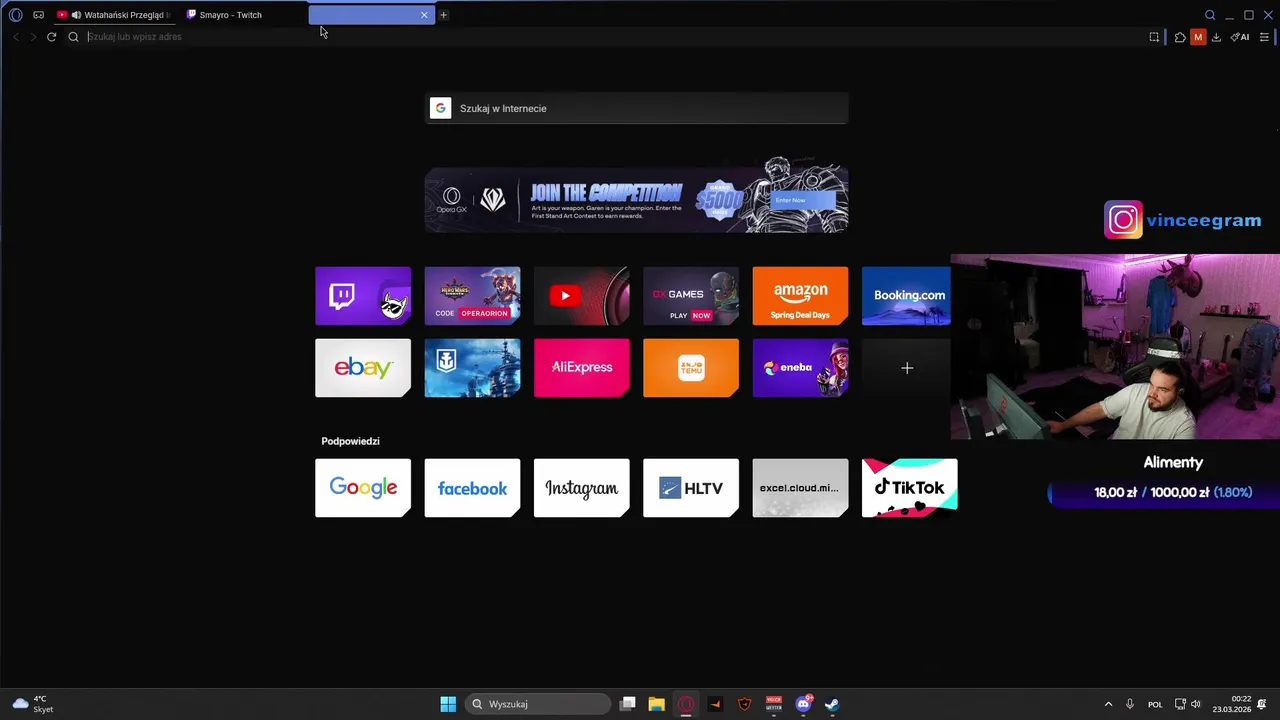This screenshot has height=720, width=1280.
Task: Open the AliExpress speed dial tile
Action: pyautogui.click(x=582, y=367)
